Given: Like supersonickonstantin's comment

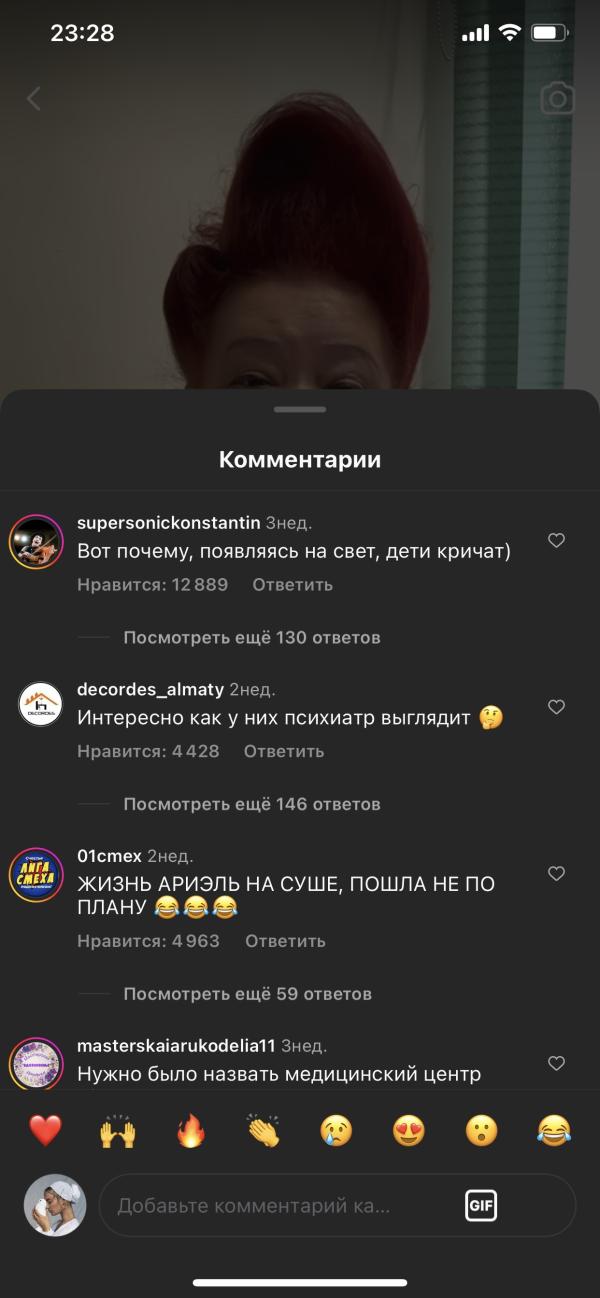Looking at the screenshot, I should point(557,541).
